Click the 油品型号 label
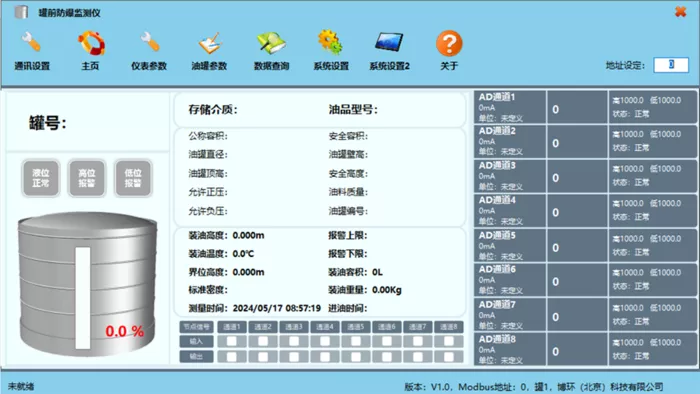 coord(353,110)
